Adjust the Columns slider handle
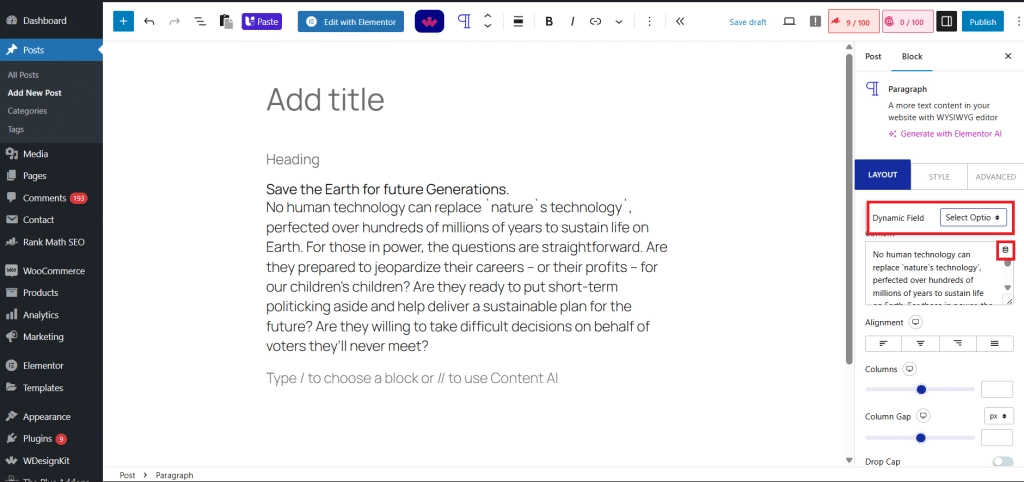The image size is (1024, 482). point(921,389)
